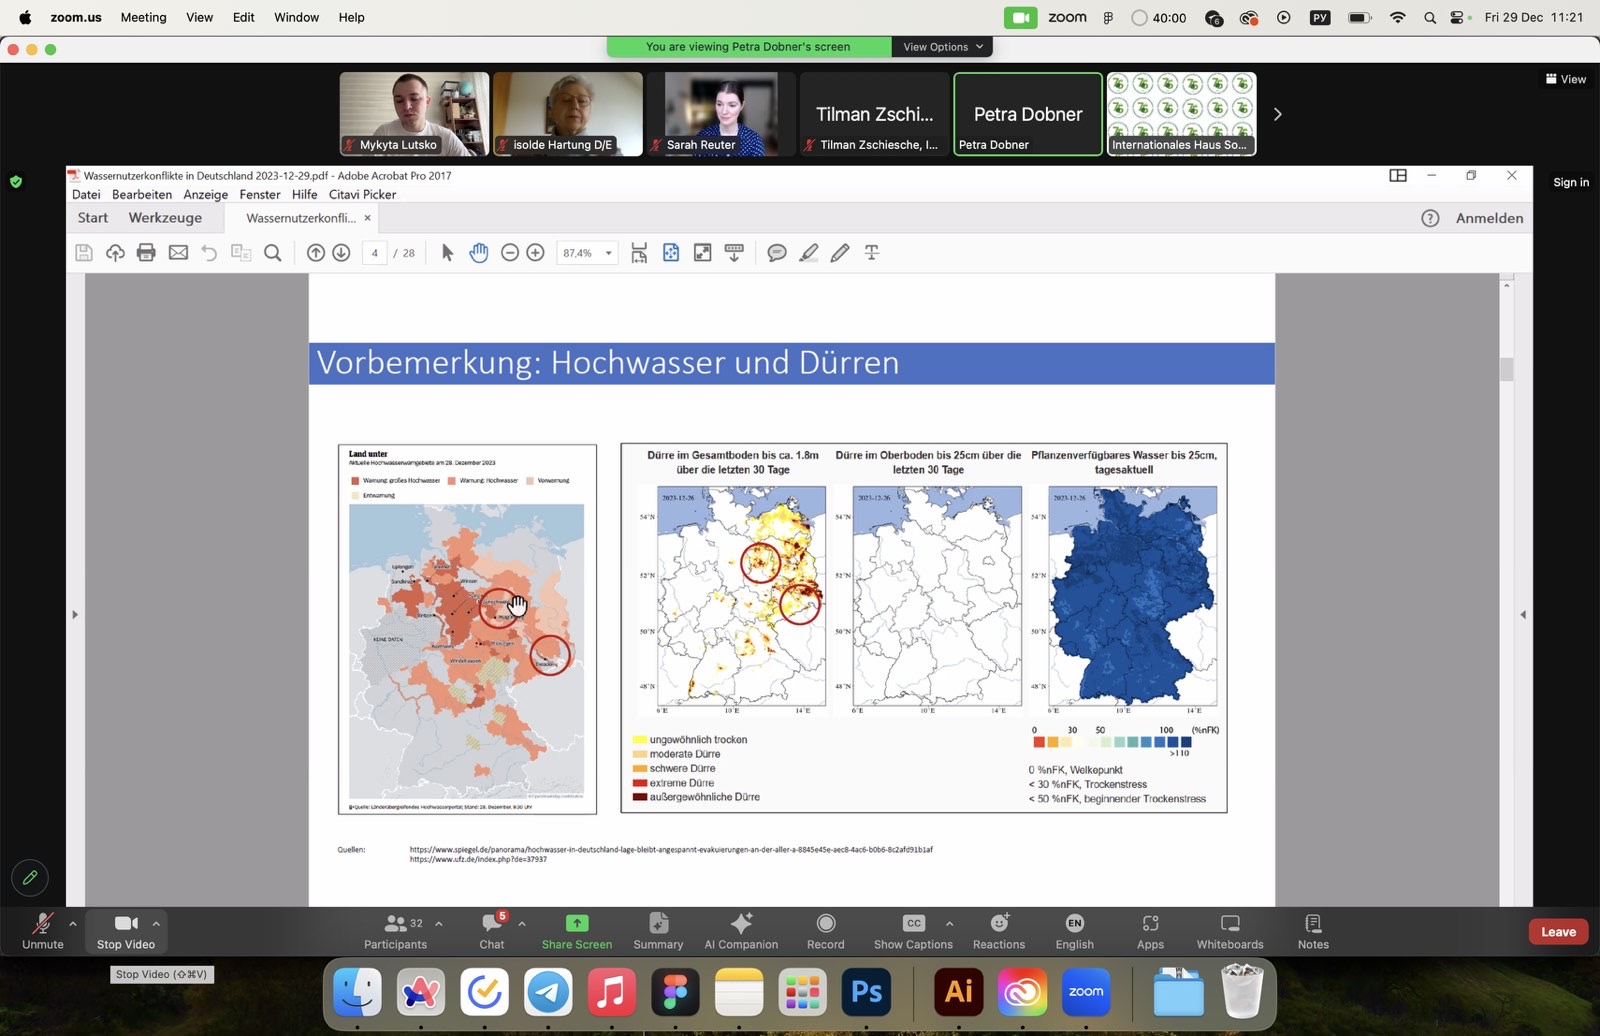Open the Chat panel

tap(492, 931)
